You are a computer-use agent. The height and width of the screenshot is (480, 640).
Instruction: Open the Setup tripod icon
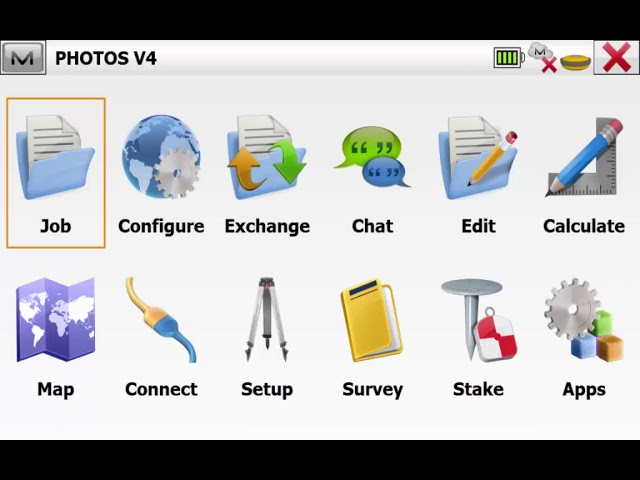point(267,320)
